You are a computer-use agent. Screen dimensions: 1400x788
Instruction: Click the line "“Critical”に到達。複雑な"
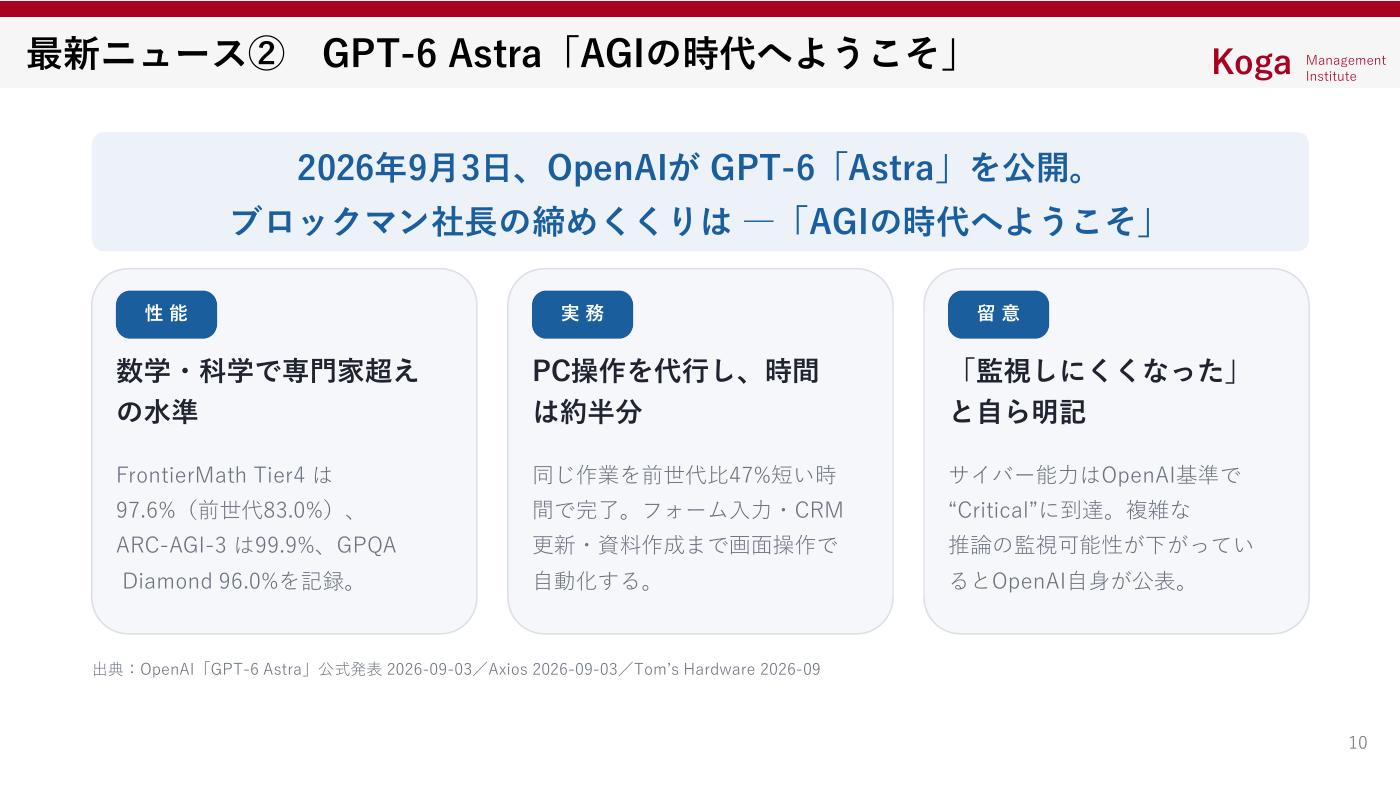tap(1070, 510)
